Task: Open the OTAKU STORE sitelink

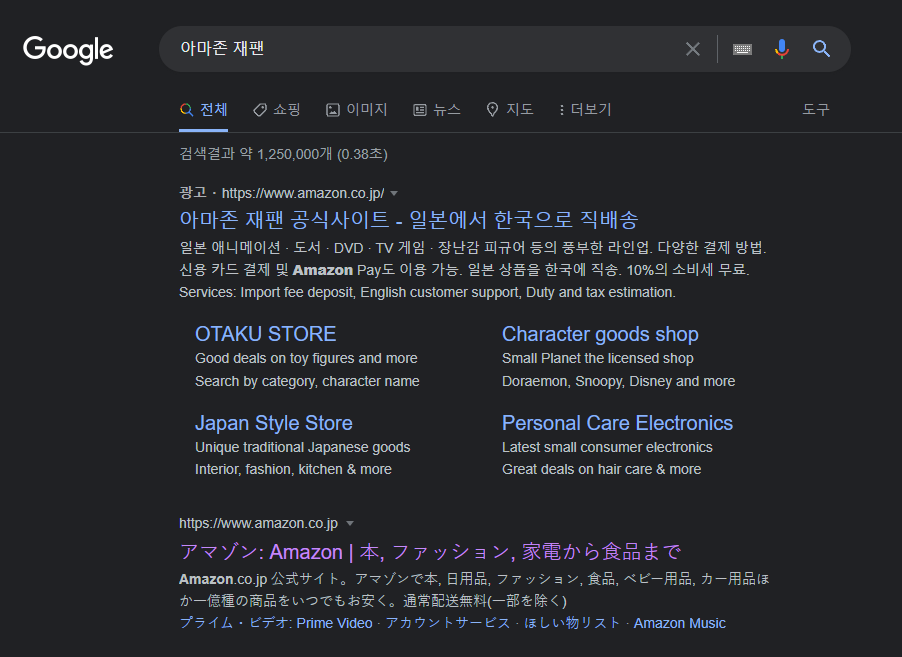Action: coord(265,334)
